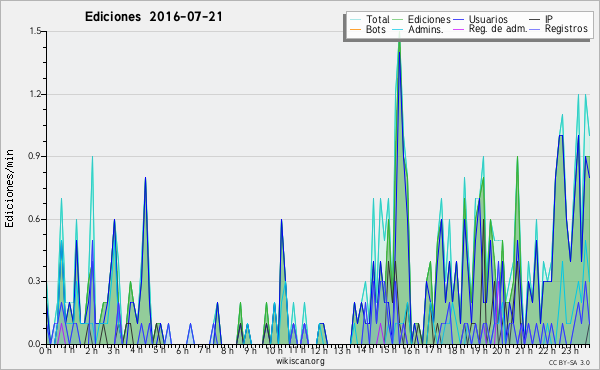Viewport: 600px width, 370px height.
Task: Click the 6 h tick label
Action: 182,350
